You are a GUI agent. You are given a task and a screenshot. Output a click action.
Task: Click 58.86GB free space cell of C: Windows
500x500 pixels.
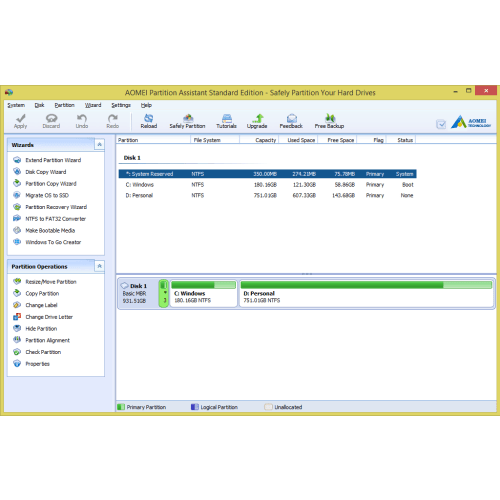(345, 185)
